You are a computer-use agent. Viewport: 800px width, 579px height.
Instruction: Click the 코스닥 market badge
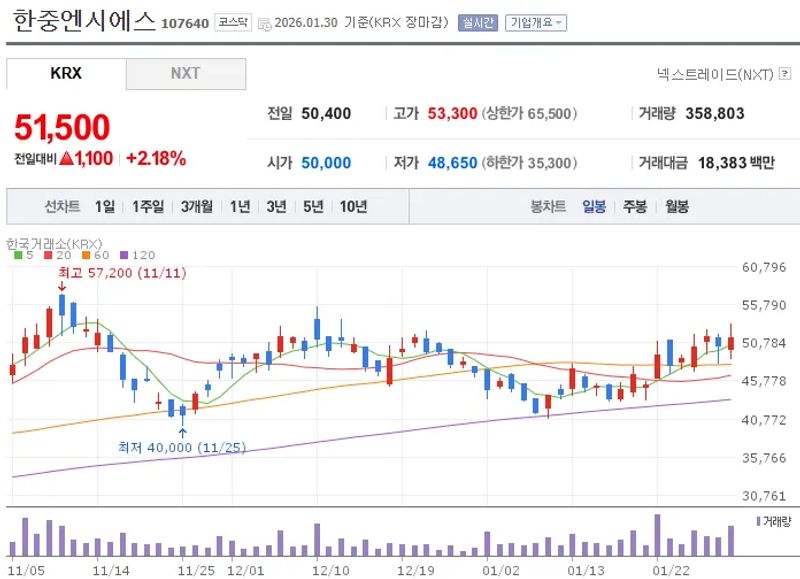[233, 22]
